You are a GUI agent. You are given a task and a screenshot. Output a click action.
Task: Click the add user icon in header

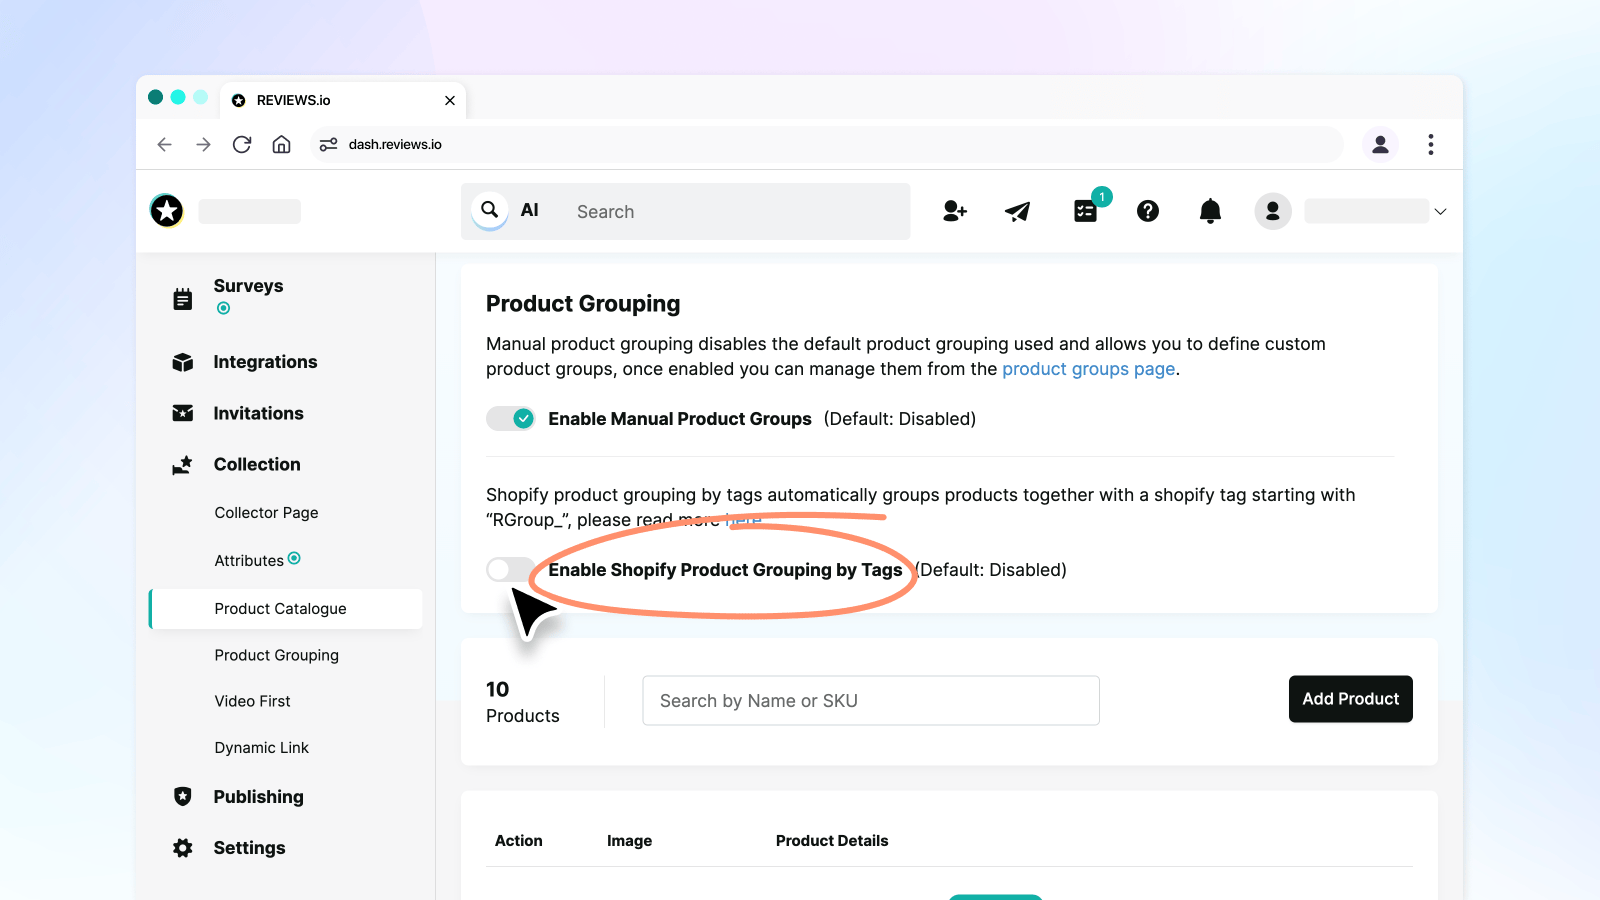point(954,211)
